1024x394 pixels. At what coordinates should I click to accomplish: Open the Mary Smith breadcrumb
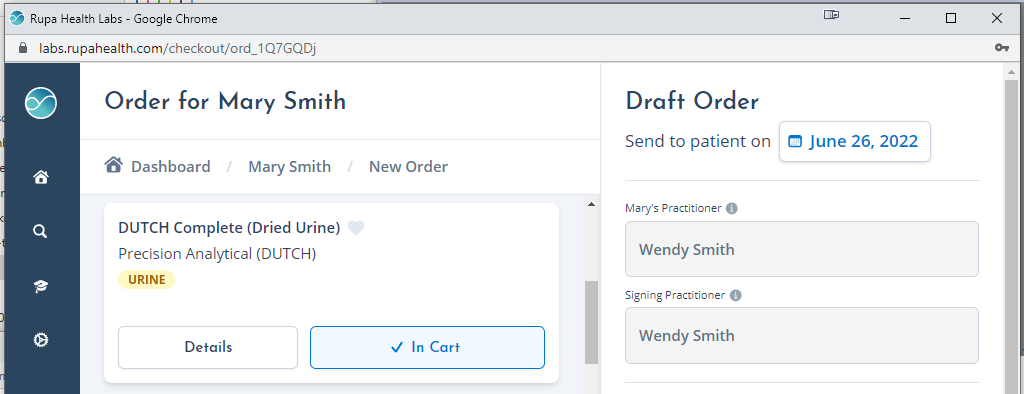[x=289, y=167]
